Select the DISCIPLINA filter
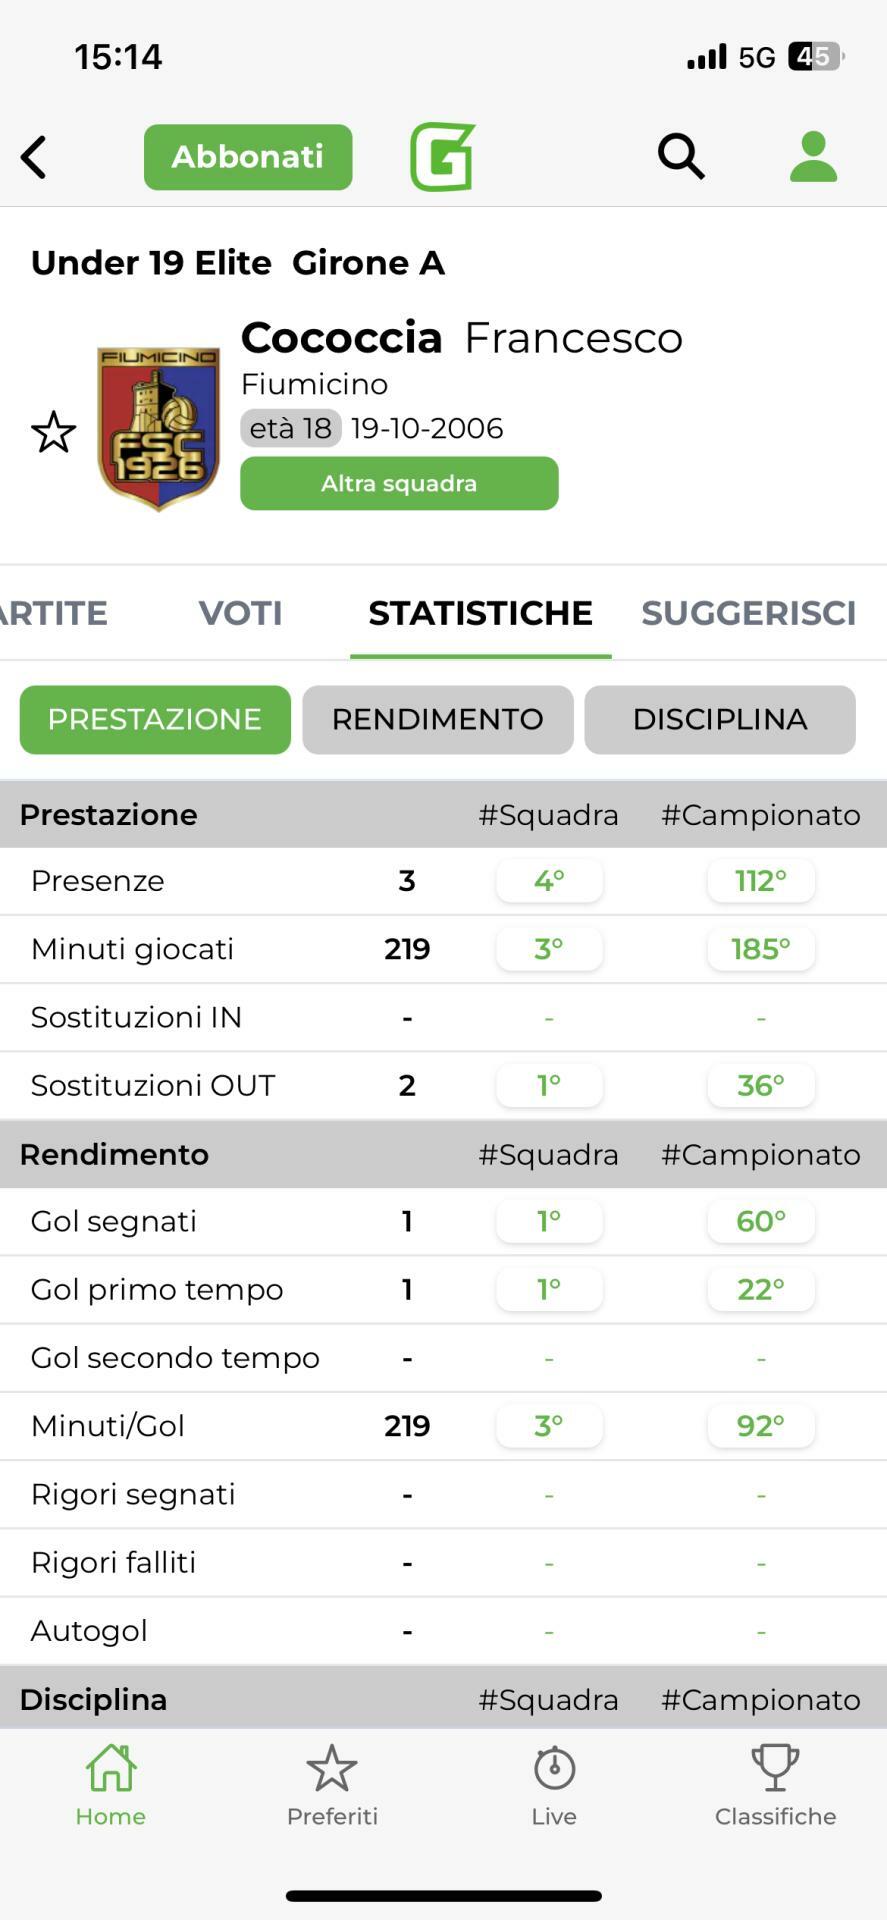887x1920 pixels. point(720,720)
